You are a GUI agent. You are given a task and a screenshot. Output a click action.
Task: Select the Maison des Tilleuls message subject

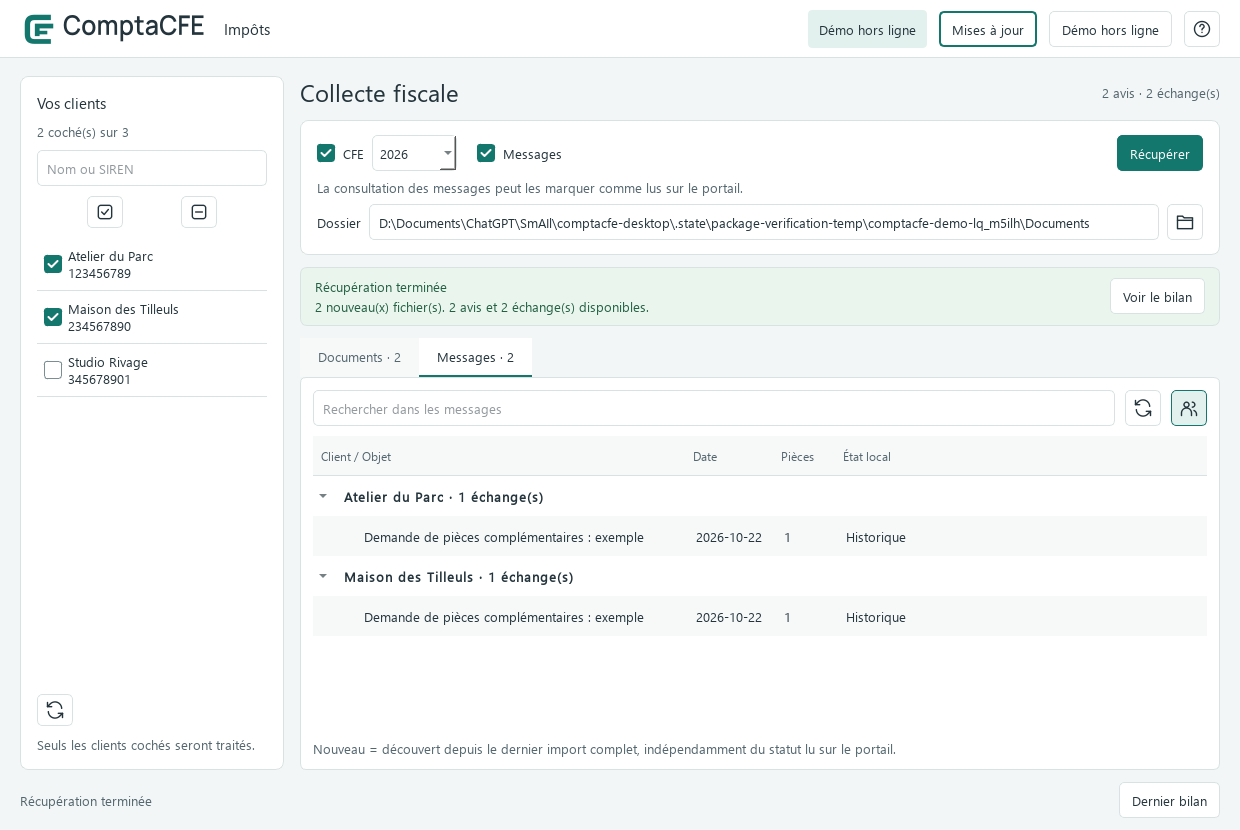(x=504, y=617)
